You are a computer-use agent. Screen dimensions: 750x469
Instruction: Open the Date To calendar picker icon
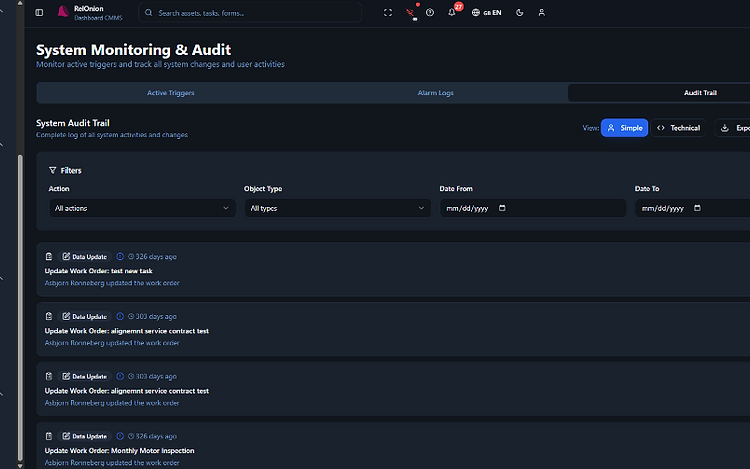697,208
